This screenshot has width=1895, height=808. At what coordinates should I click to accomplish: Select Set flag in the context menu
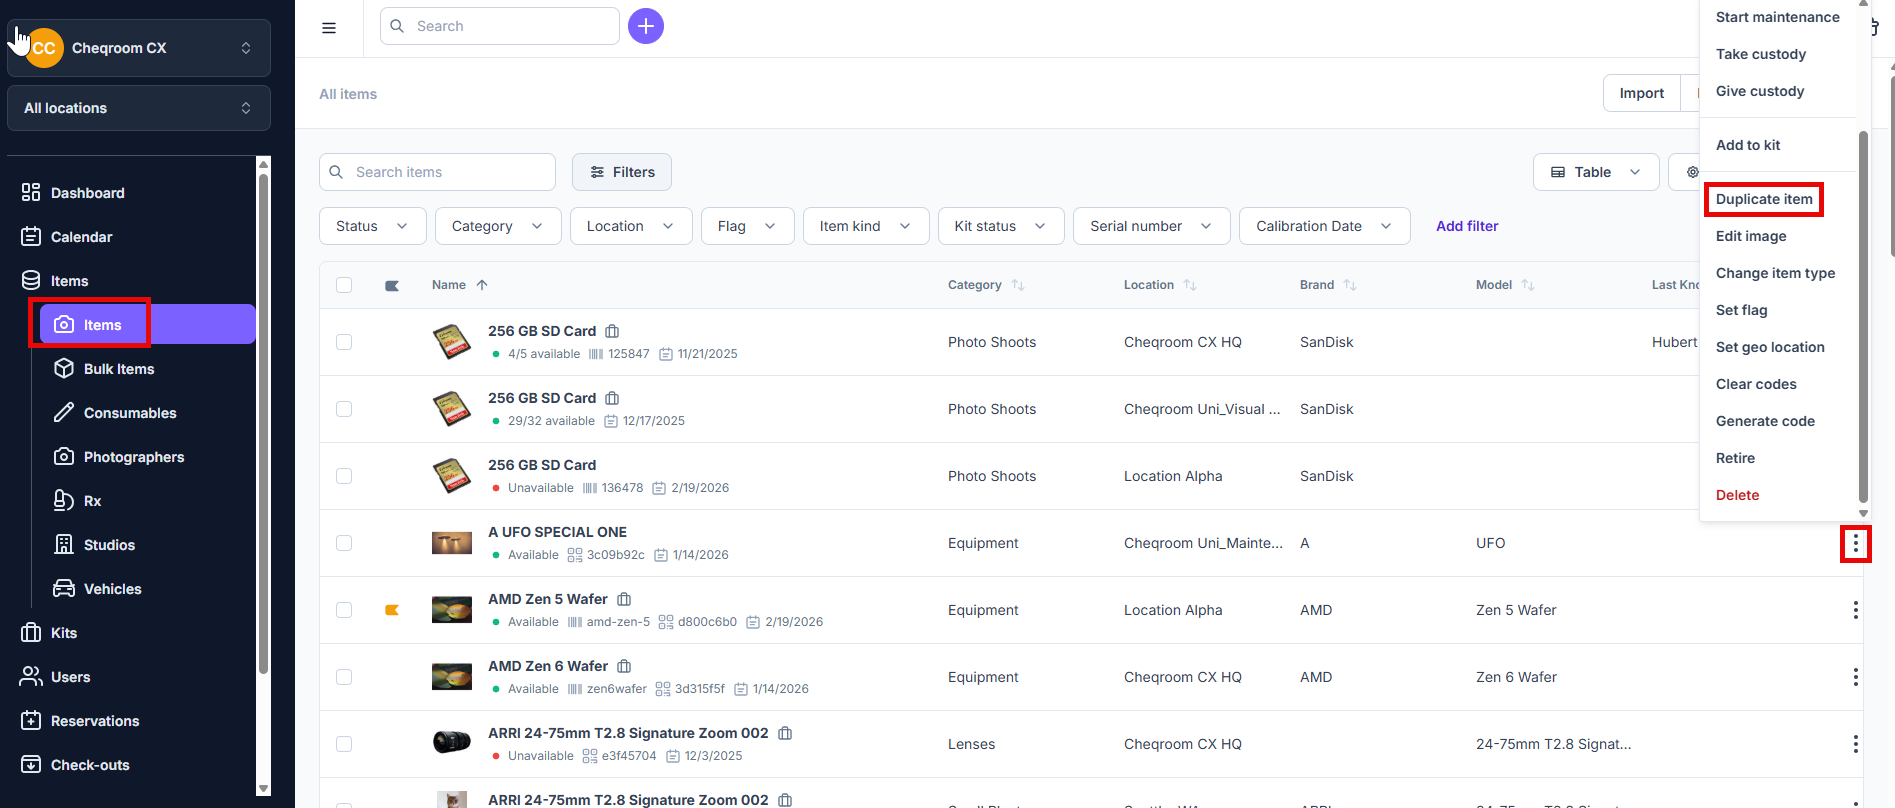[x=1742, y=310]
